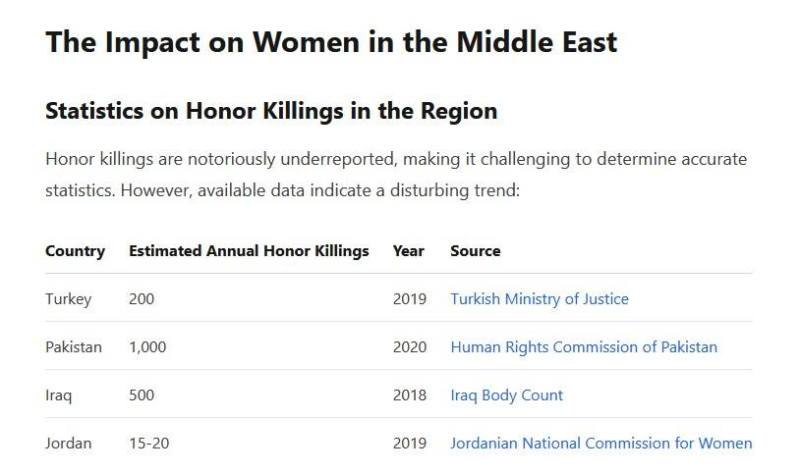Click the main heading about Middle East women
The width and height of the screenshot is (800, 473).
(x=331, y=42)
